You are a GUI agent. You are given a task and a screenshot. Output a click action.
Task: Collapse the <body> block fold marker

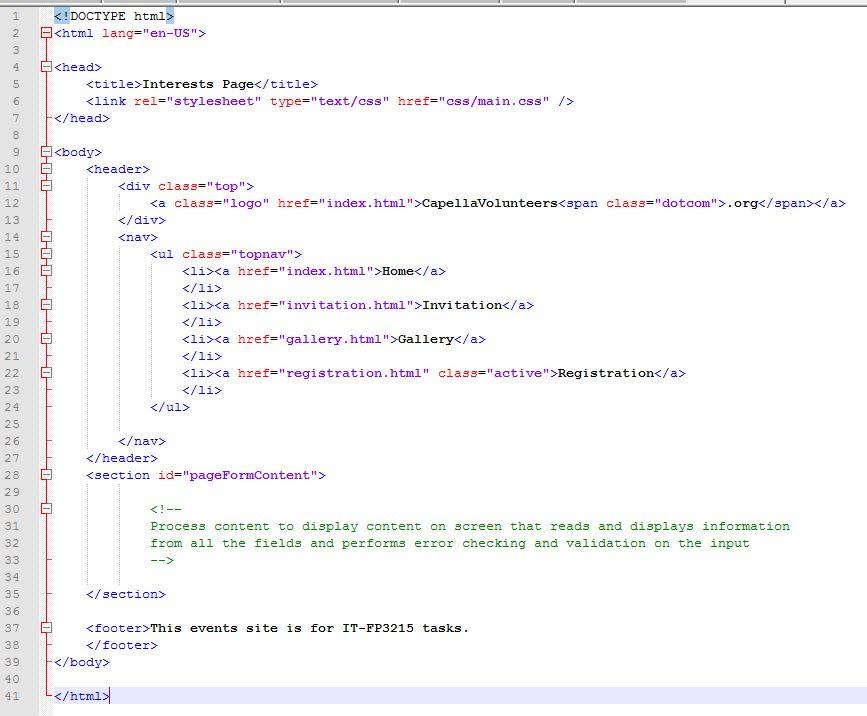[46, 152]
